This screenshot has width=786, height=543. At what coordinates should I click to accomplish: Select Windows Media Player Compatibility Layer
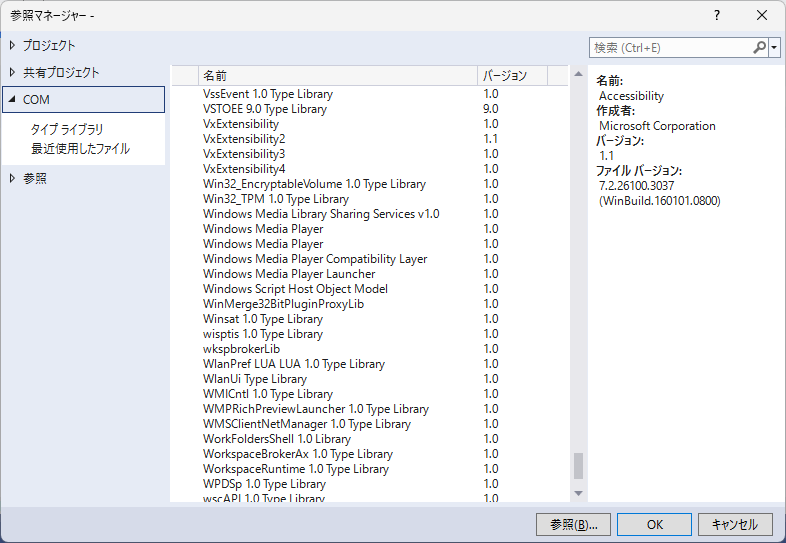[x=370, y=259]
